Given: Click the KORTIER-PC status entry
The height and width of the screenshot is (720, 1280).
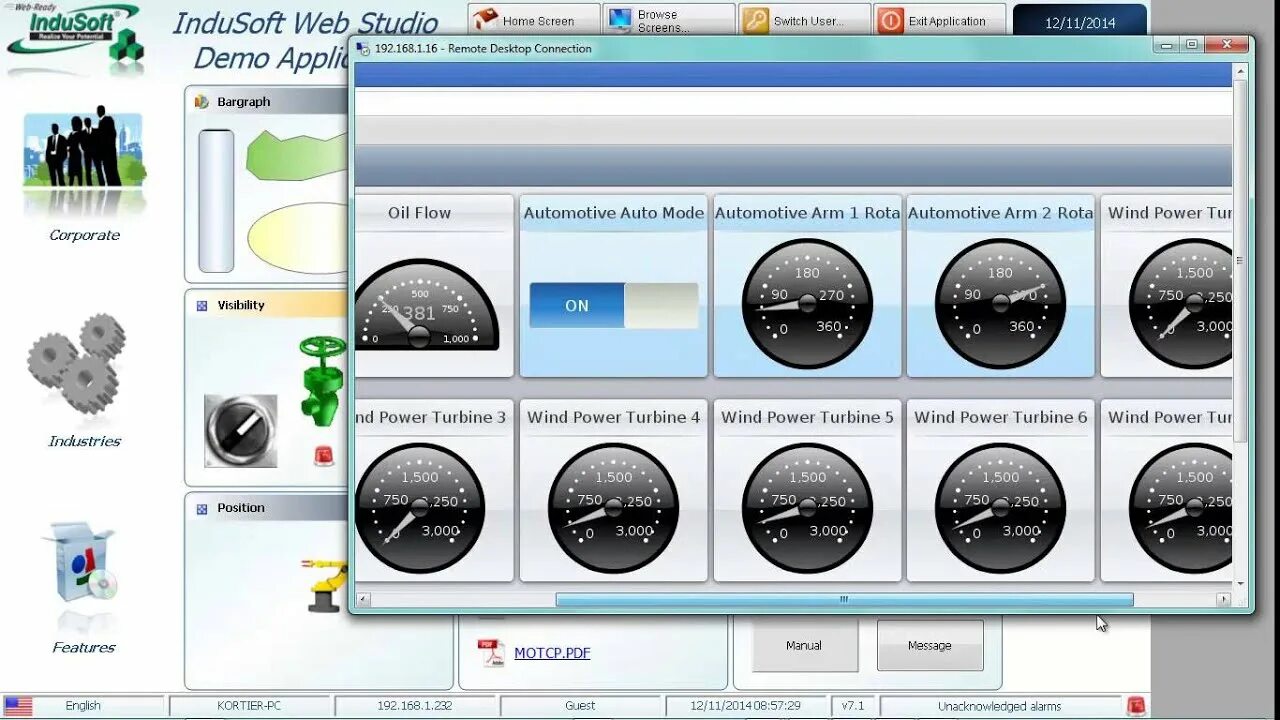Looking at the screenshot, I should 249,706.
